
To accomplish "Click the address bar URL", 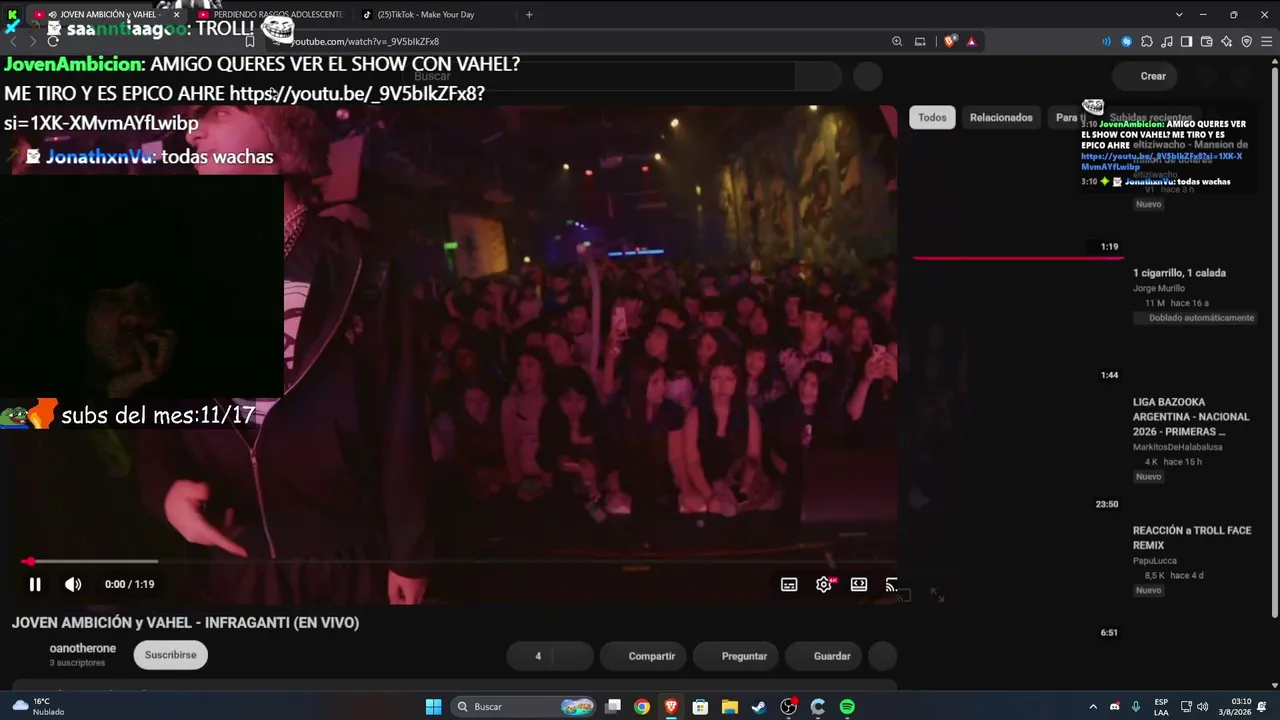I will click(364, 41).
